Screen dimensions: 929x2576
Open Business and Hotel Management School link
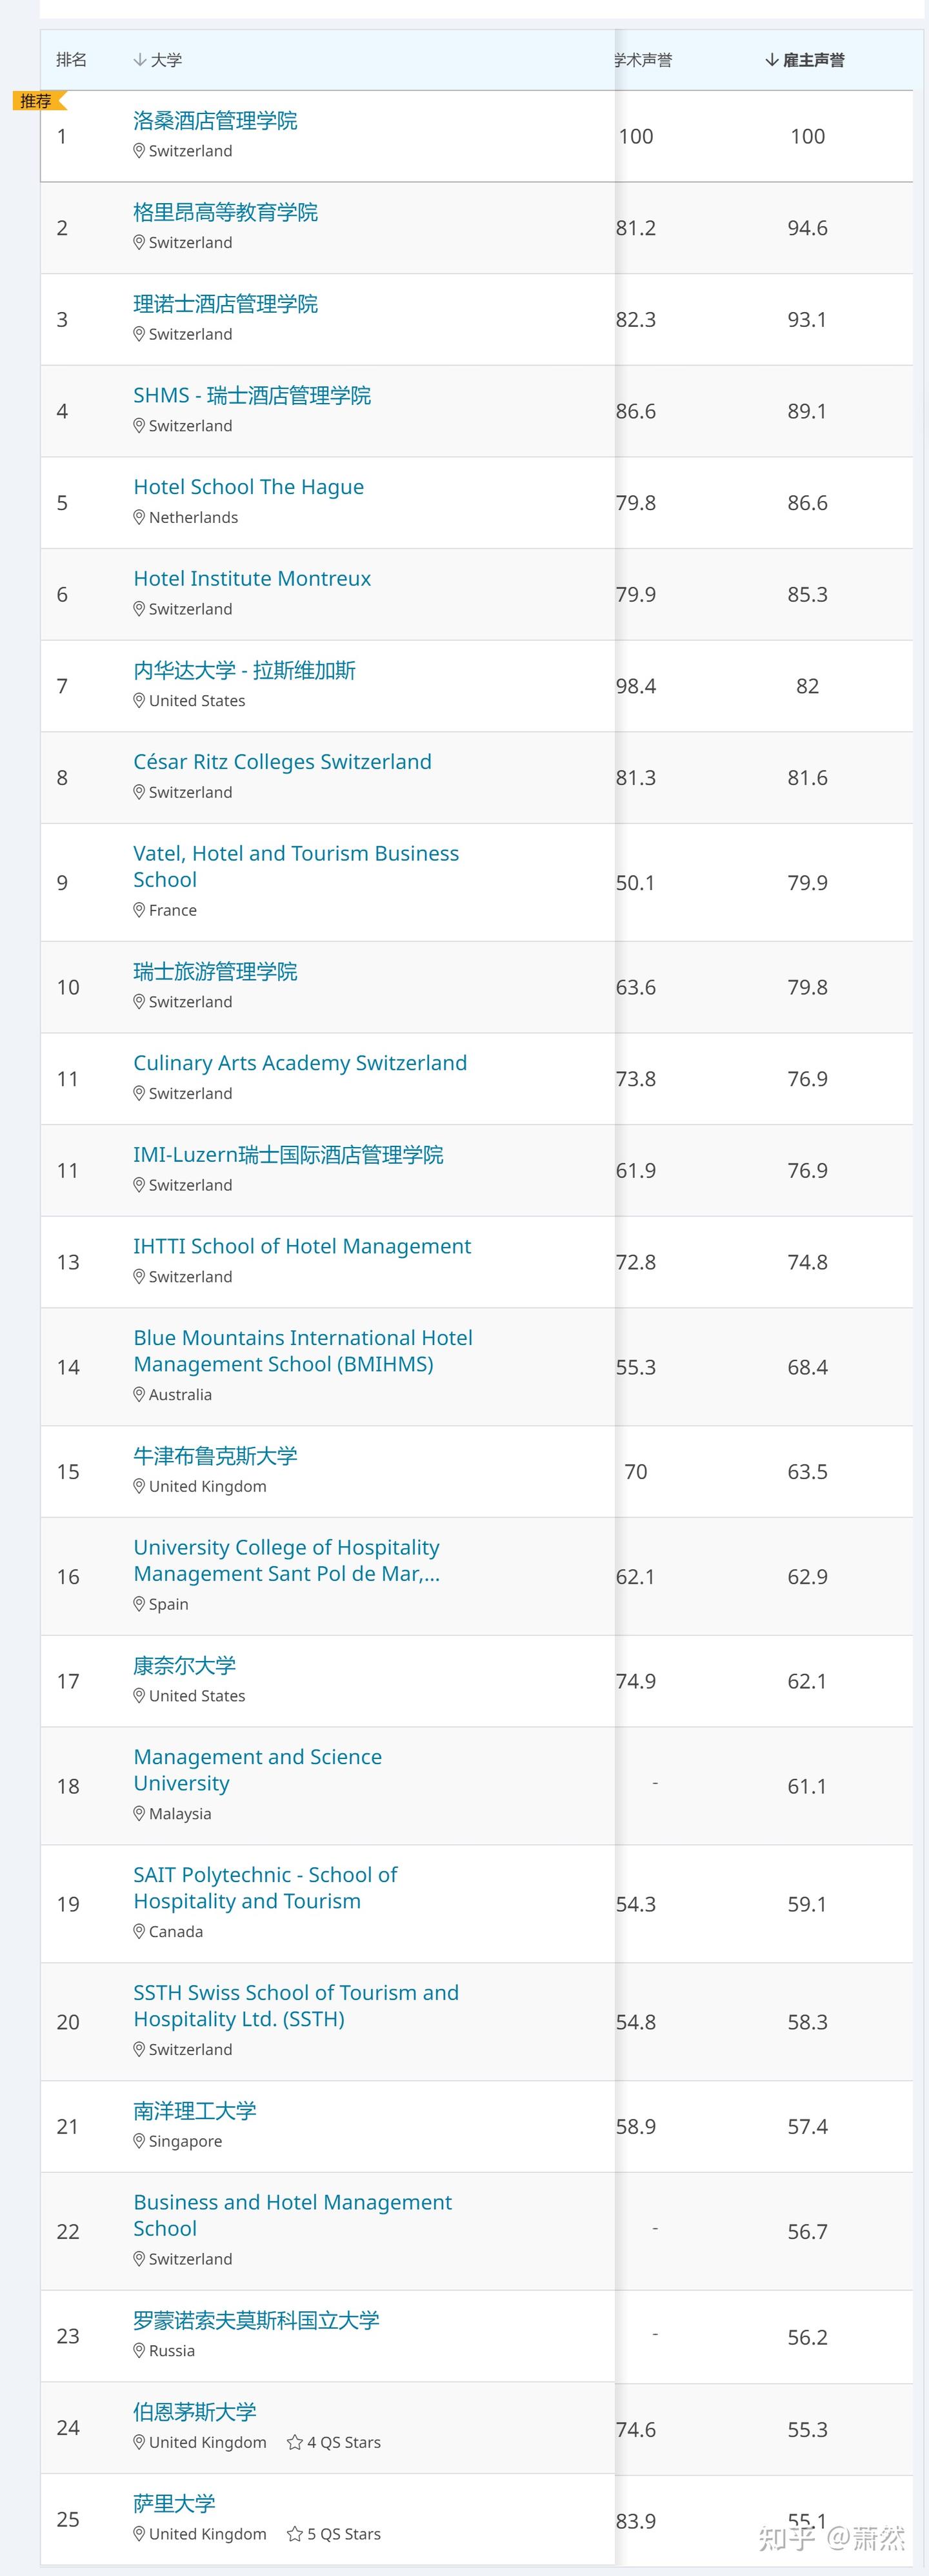[x=293, y=2215]
